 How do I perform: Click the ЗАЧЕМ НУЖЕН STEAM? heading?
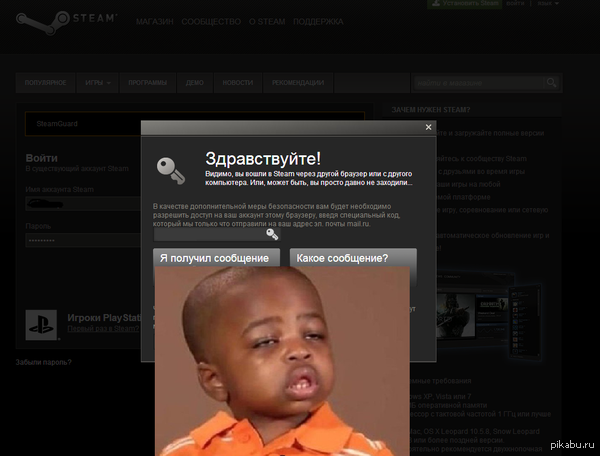point(430,110)
